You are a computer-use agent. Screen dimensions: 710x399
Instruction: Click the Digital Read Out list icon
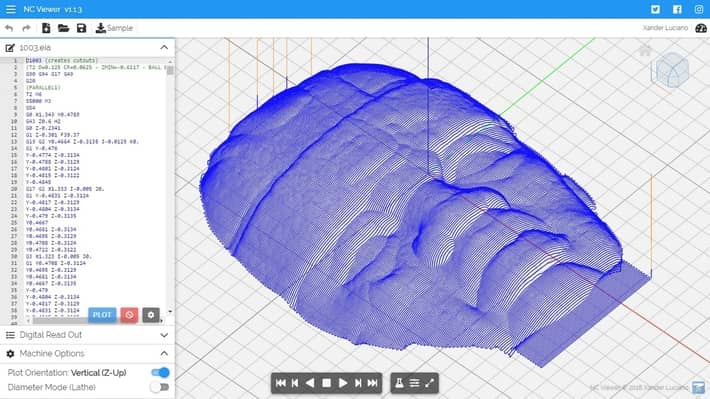(x=10, y=335)
